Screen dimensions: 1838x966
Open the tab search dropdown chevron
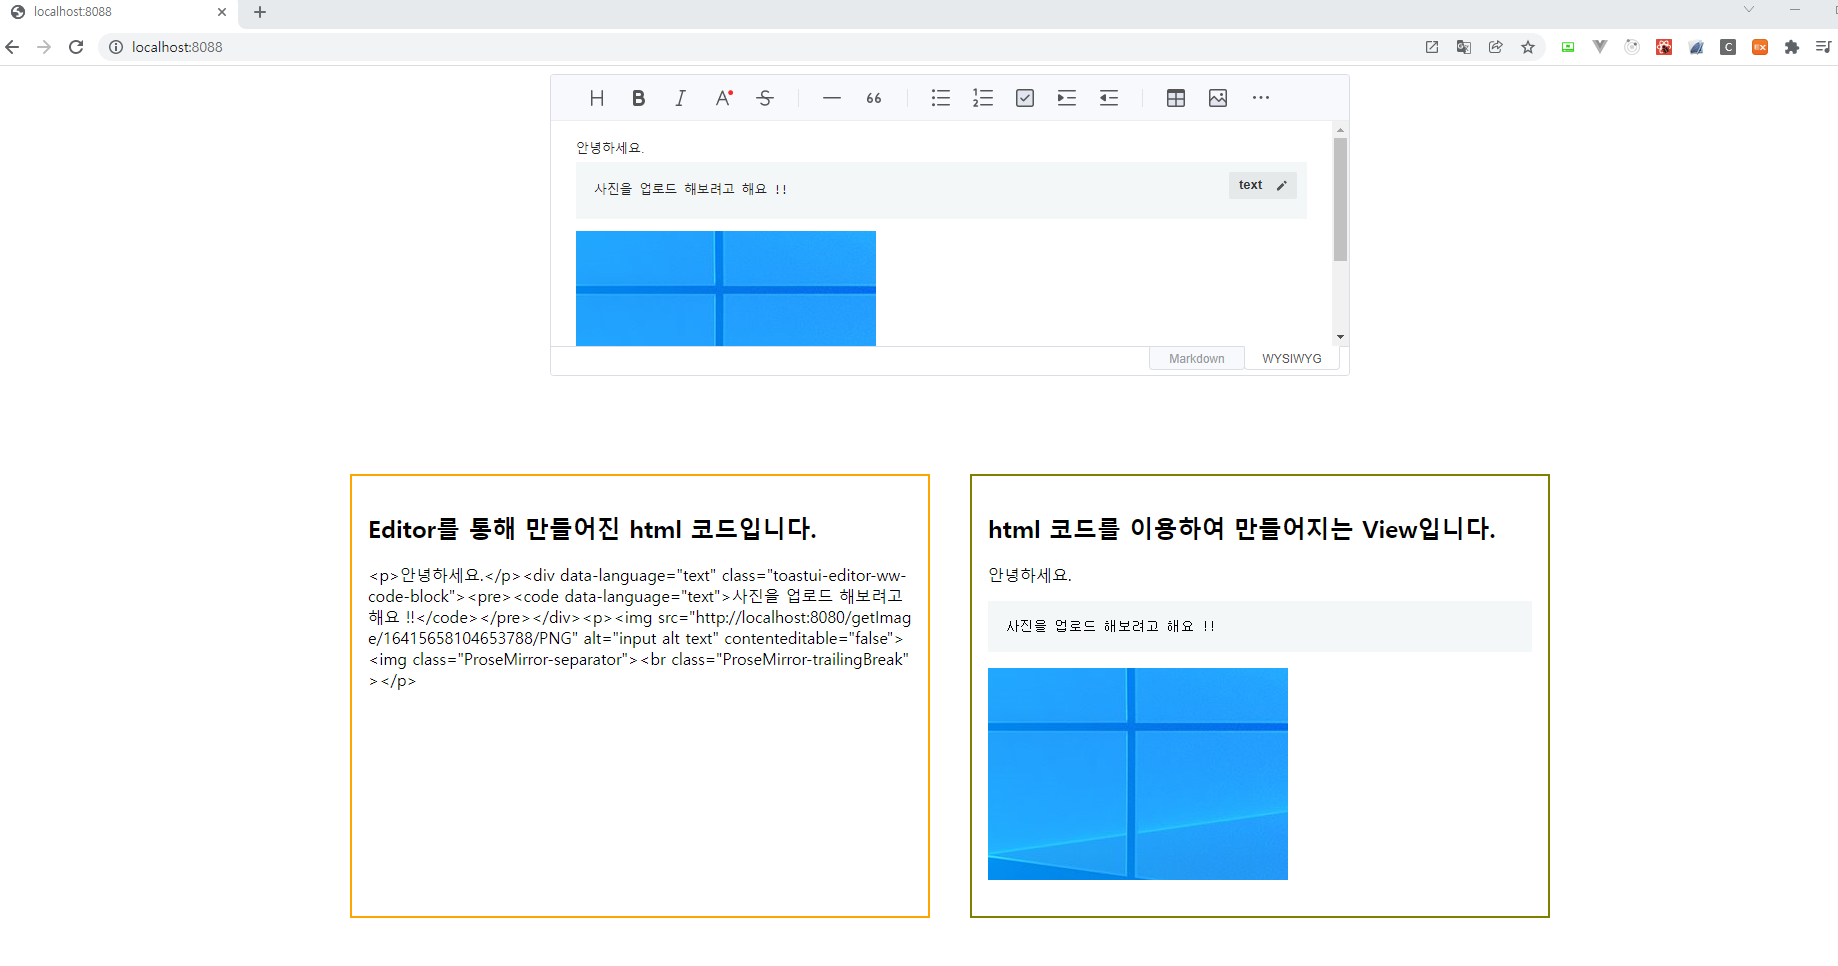click(1749, 9)
